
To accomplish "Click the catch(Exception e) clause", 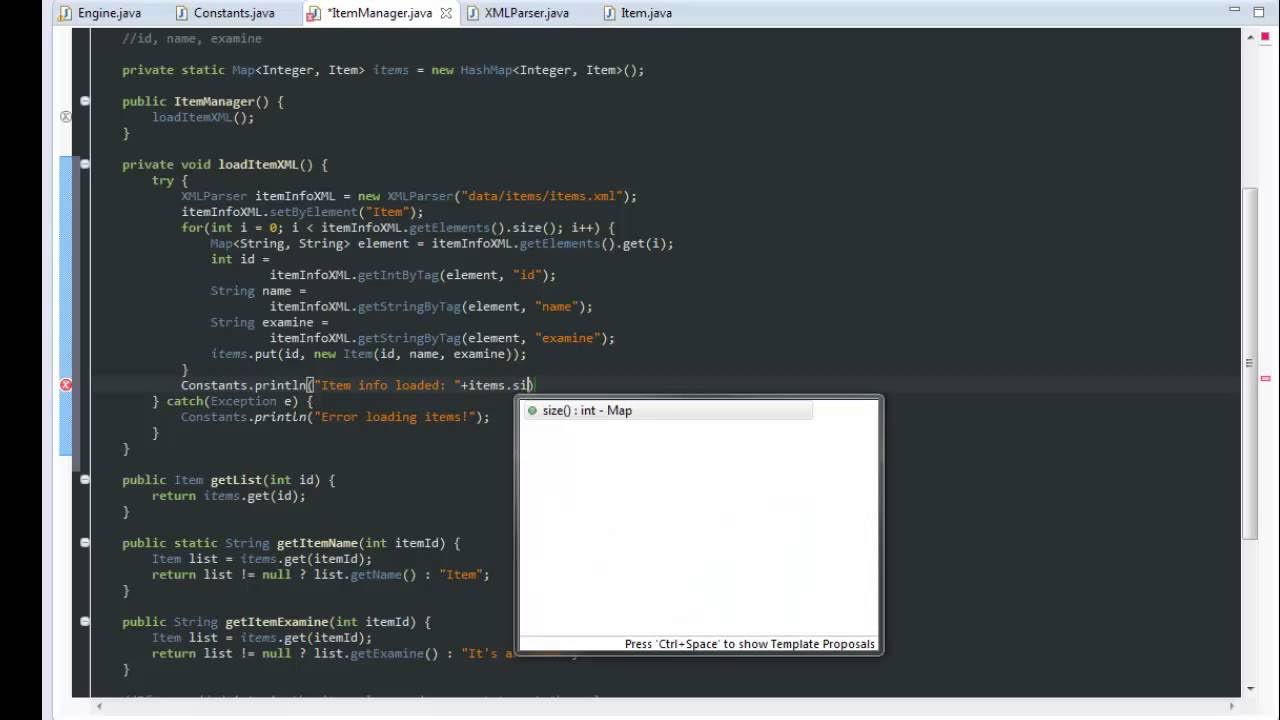I will pos(240,401).
